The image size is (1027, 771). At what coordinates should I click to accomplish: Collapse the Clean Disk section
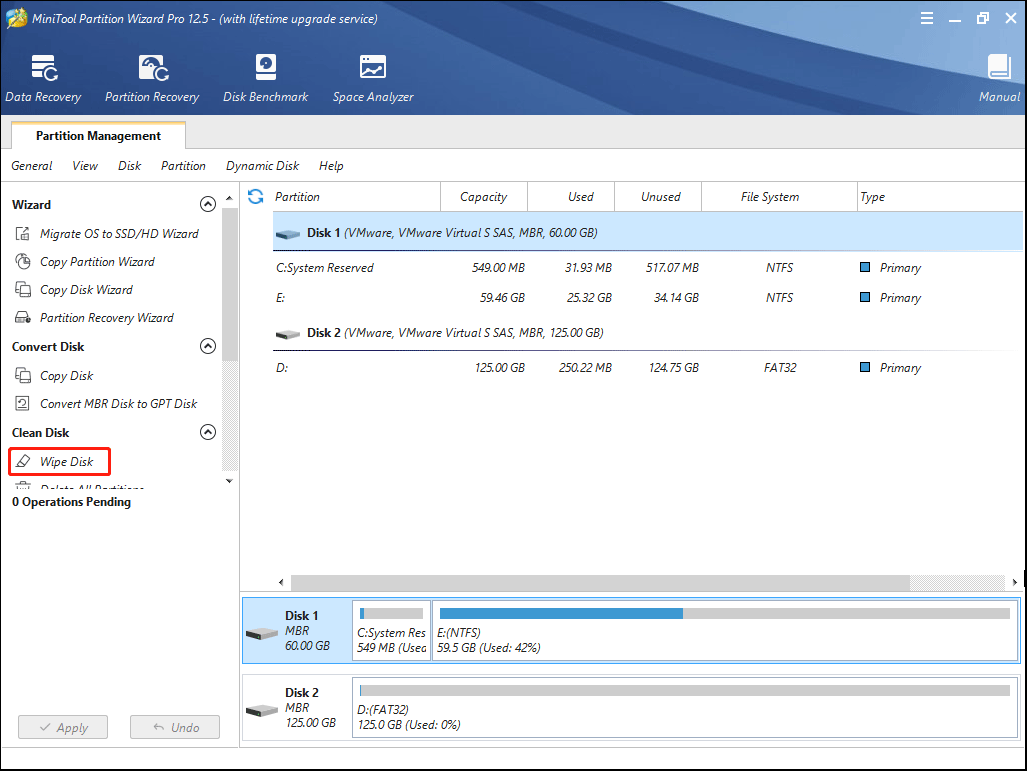(208, 432)
